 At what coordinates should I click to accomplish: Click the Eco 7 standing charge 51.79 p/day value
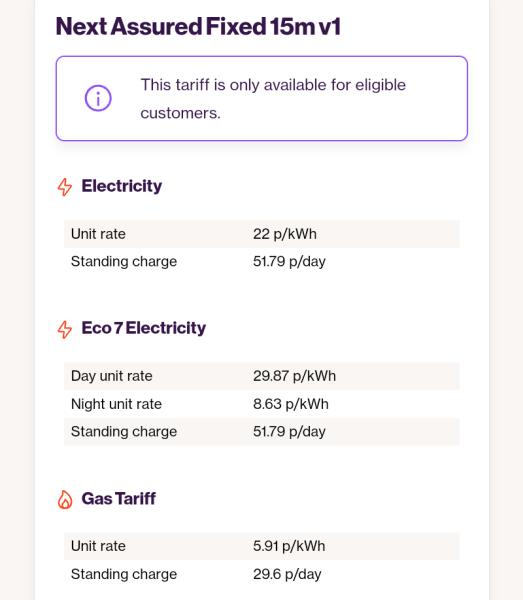pos(289,432)
